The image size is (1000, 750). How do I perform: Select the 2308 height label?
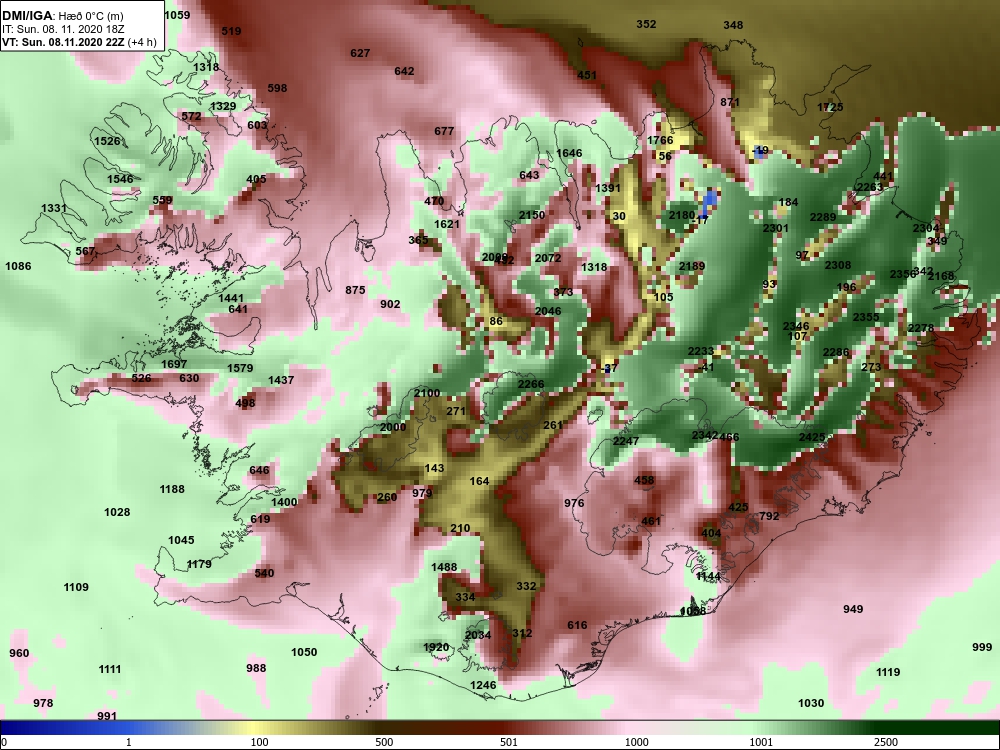point(838,265)
